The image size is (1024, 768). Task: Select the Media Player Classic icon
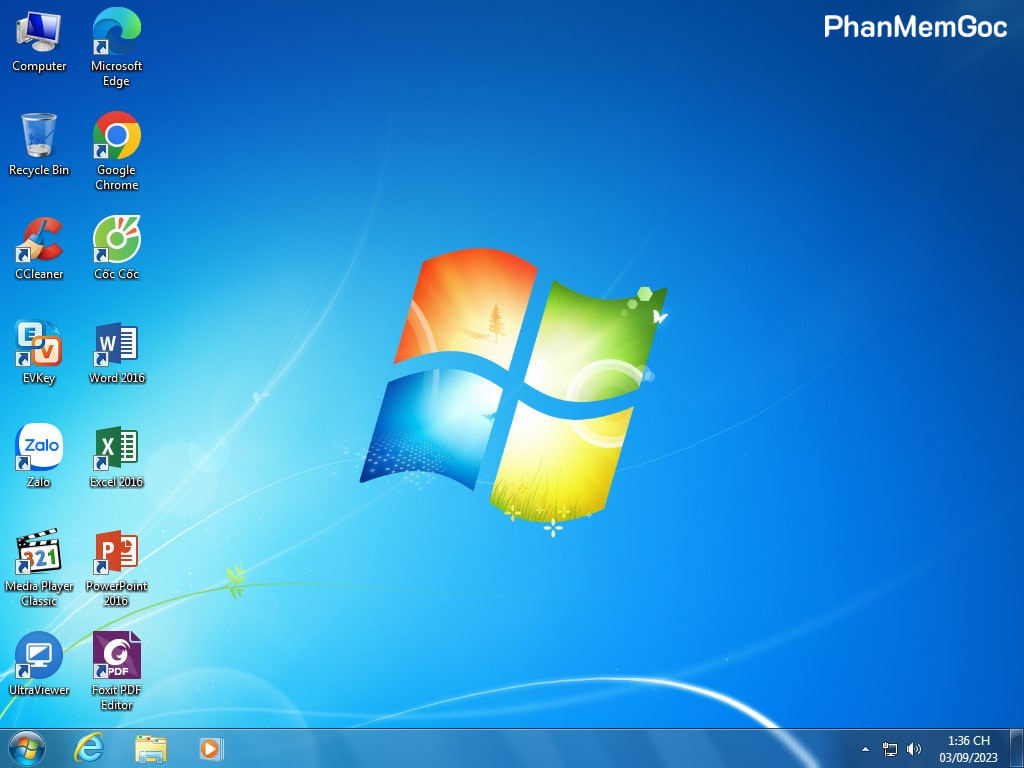point(39,553)
